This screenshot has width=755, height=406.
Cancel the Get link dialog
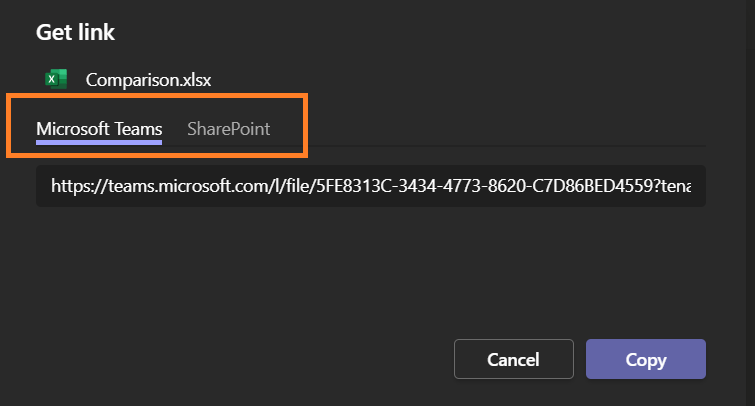point(513,359)
